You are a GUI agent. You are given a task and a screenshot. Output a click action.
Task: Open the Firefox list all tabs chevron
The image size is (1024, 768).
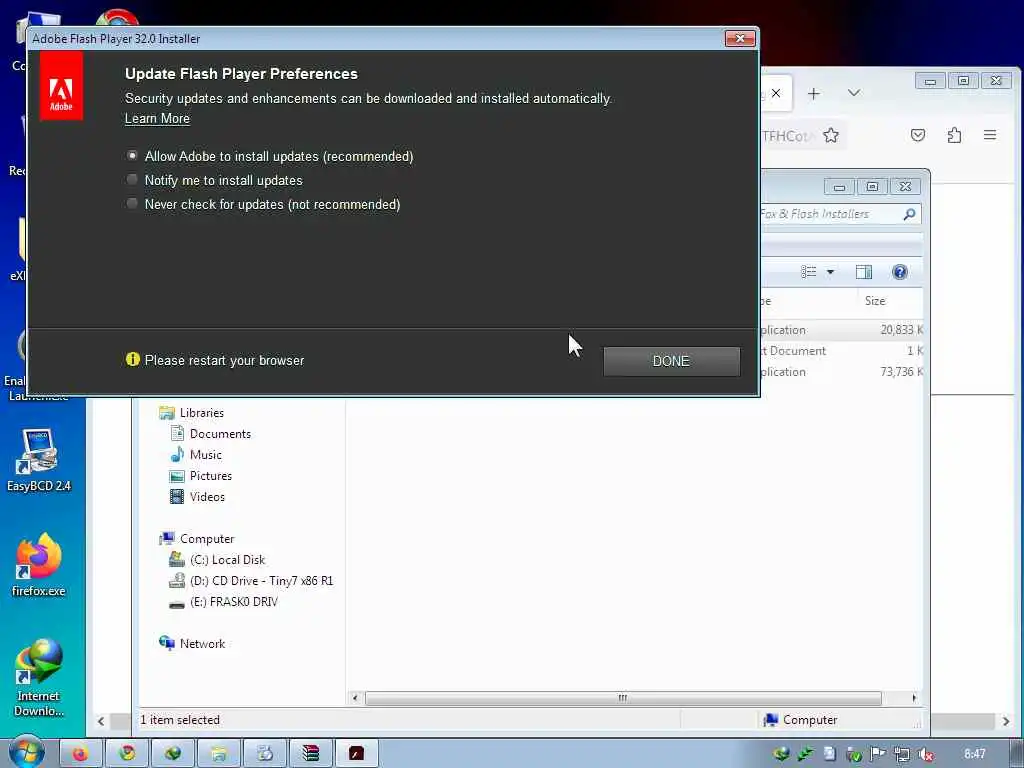coord(854,93)
